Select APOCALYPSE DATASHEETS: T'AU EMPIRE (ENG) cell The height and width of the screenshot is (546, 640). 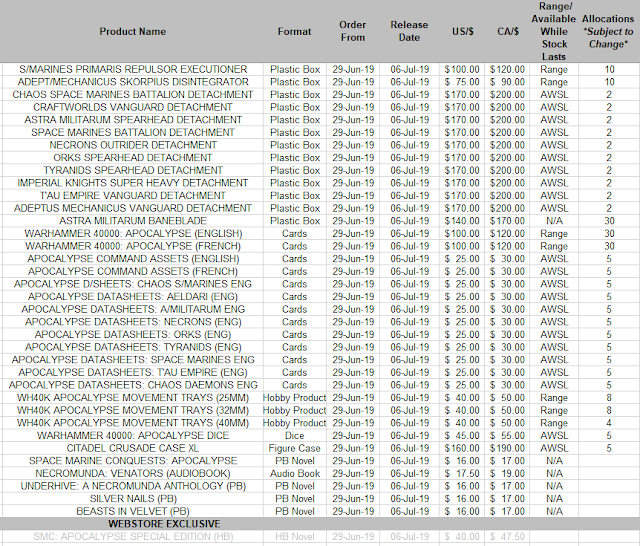pos(133,373)
